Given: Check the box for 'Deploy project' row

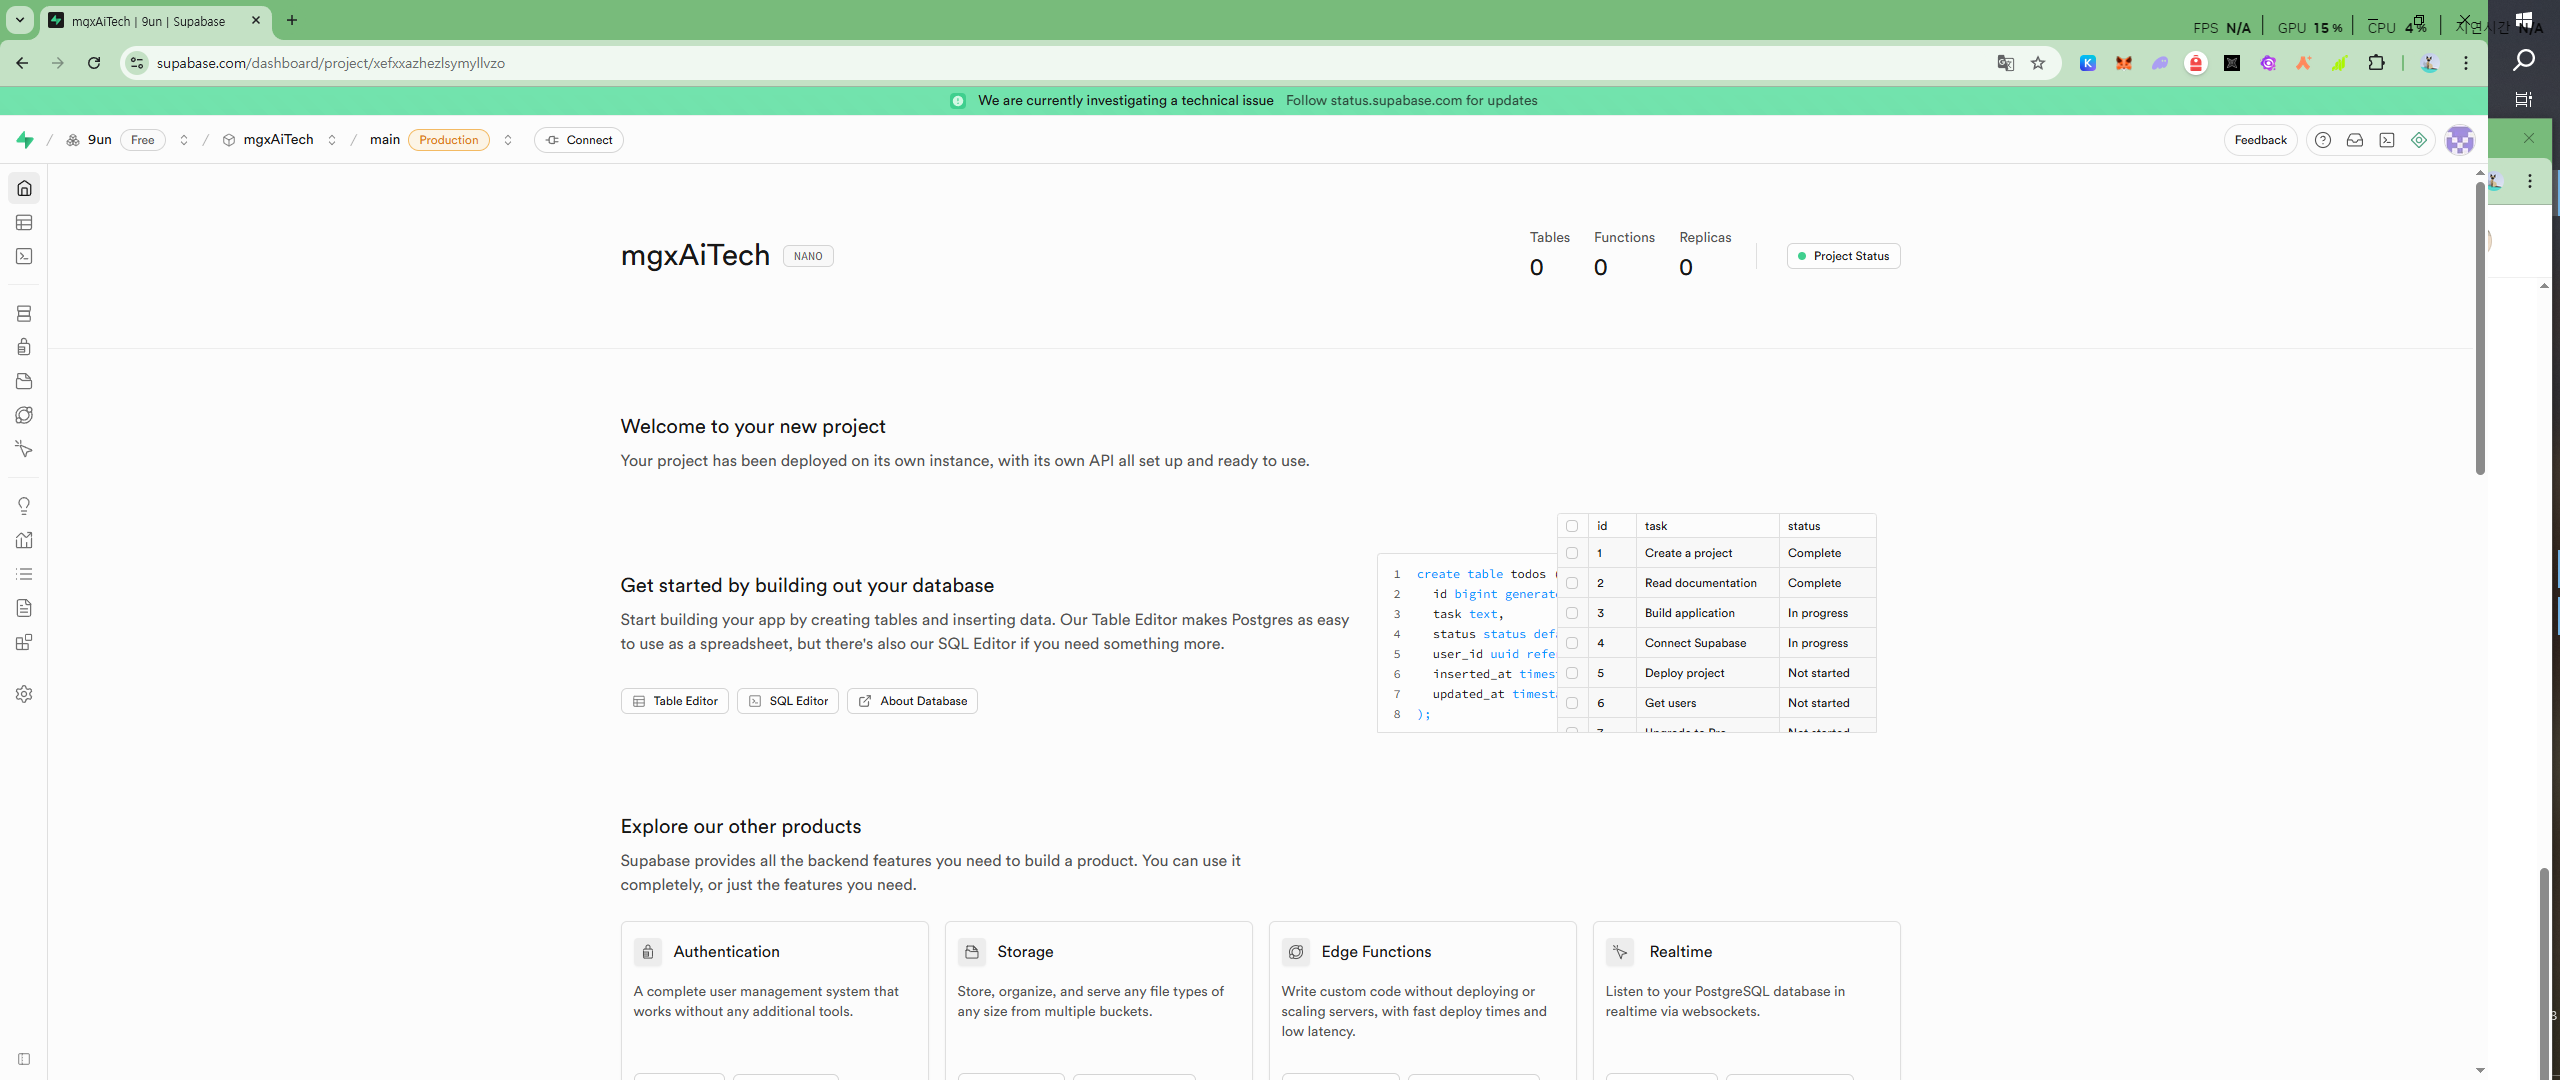Looking at the screenshot, I should click(x=1572, y=673).
